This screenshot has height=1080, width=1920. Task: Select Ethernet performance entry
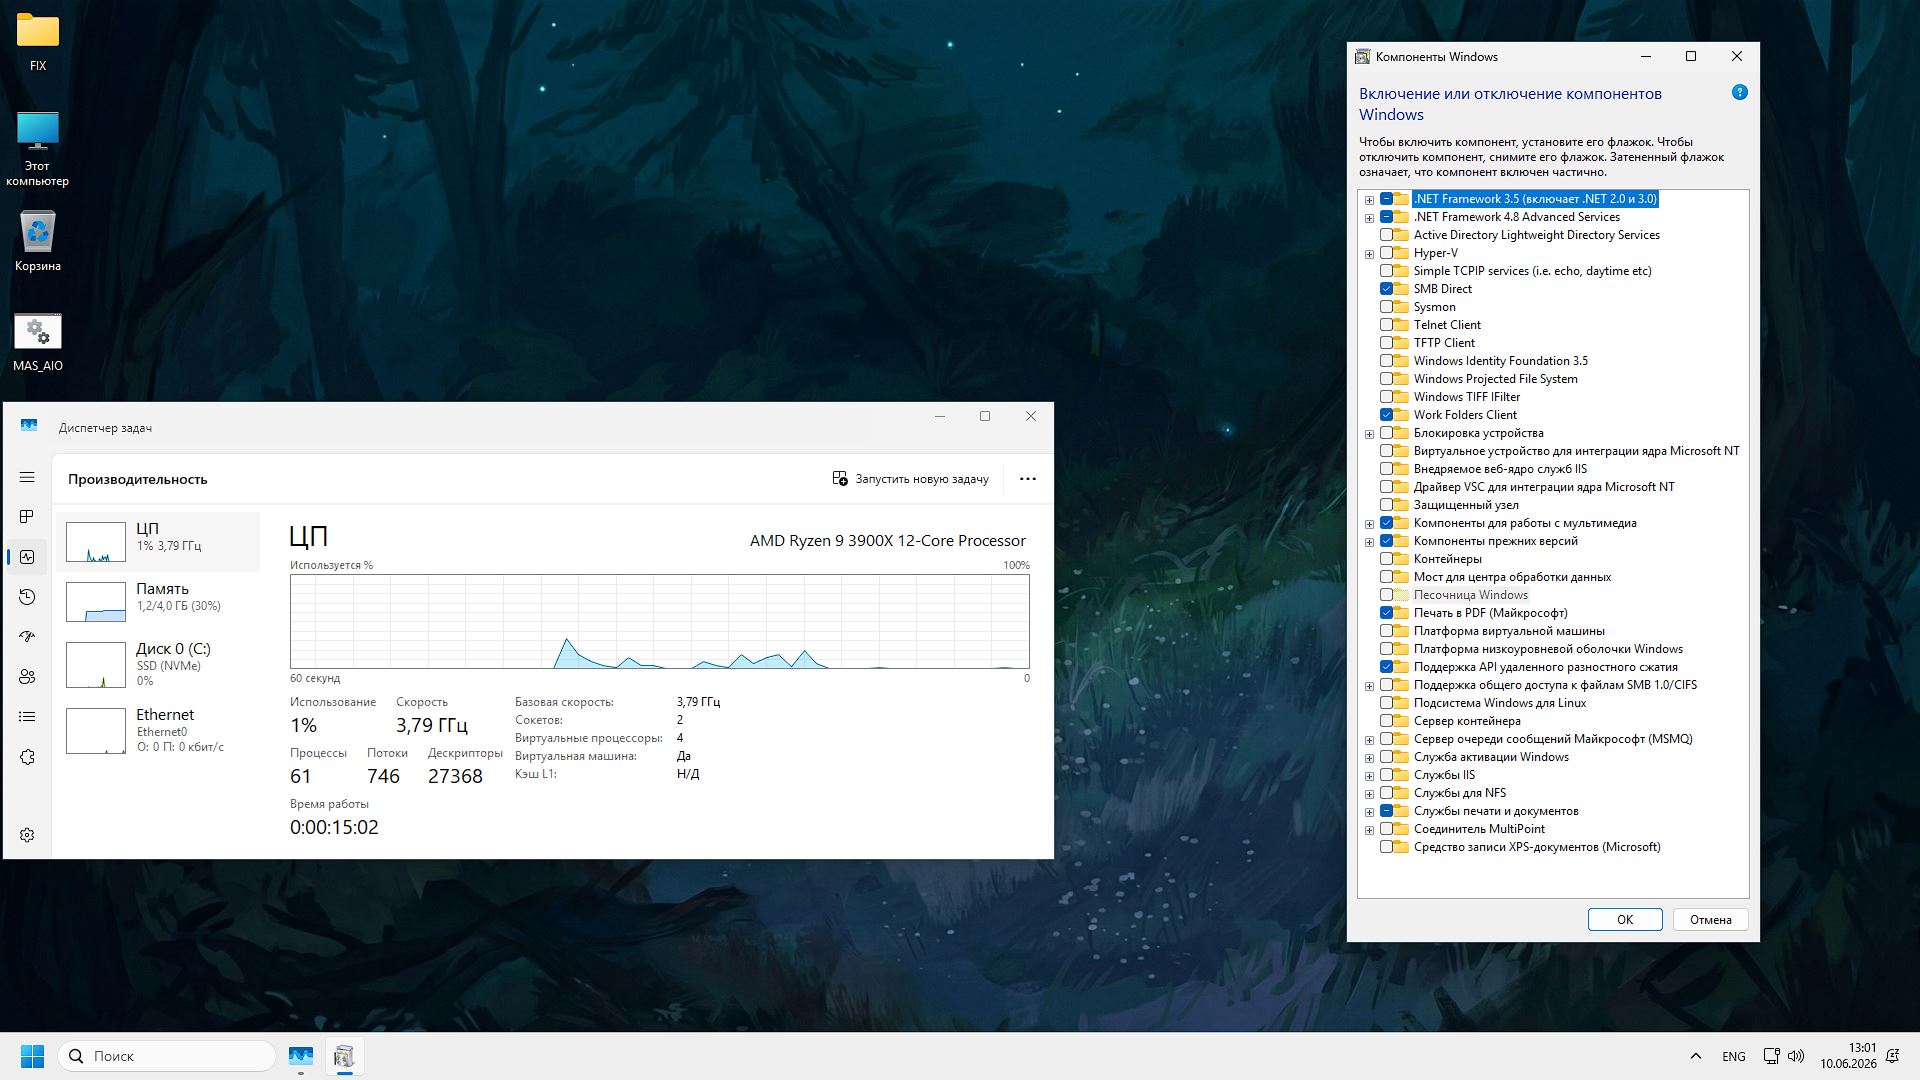158,730
